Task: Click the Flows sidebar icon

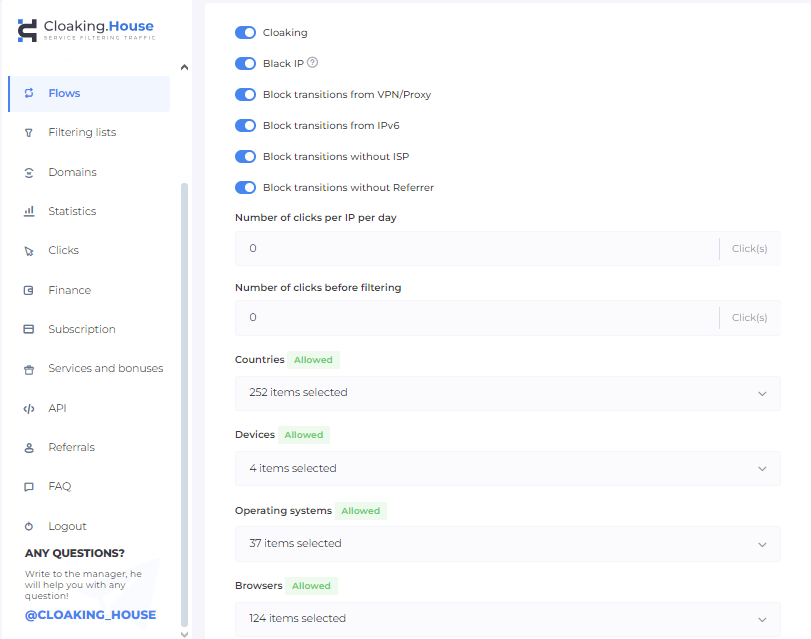Action: 29,93
